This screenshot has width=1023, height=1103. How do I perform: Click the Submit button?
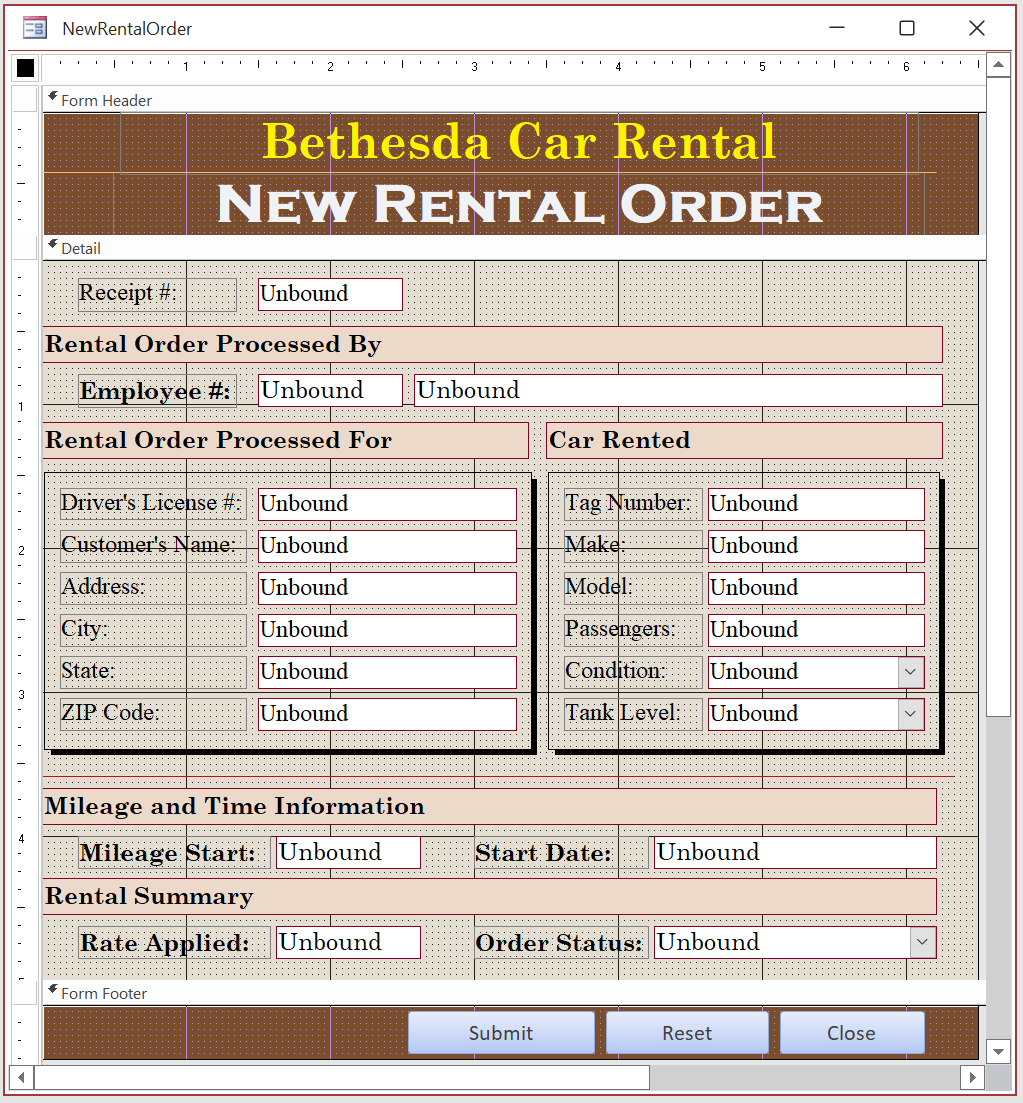point(501,1033)
